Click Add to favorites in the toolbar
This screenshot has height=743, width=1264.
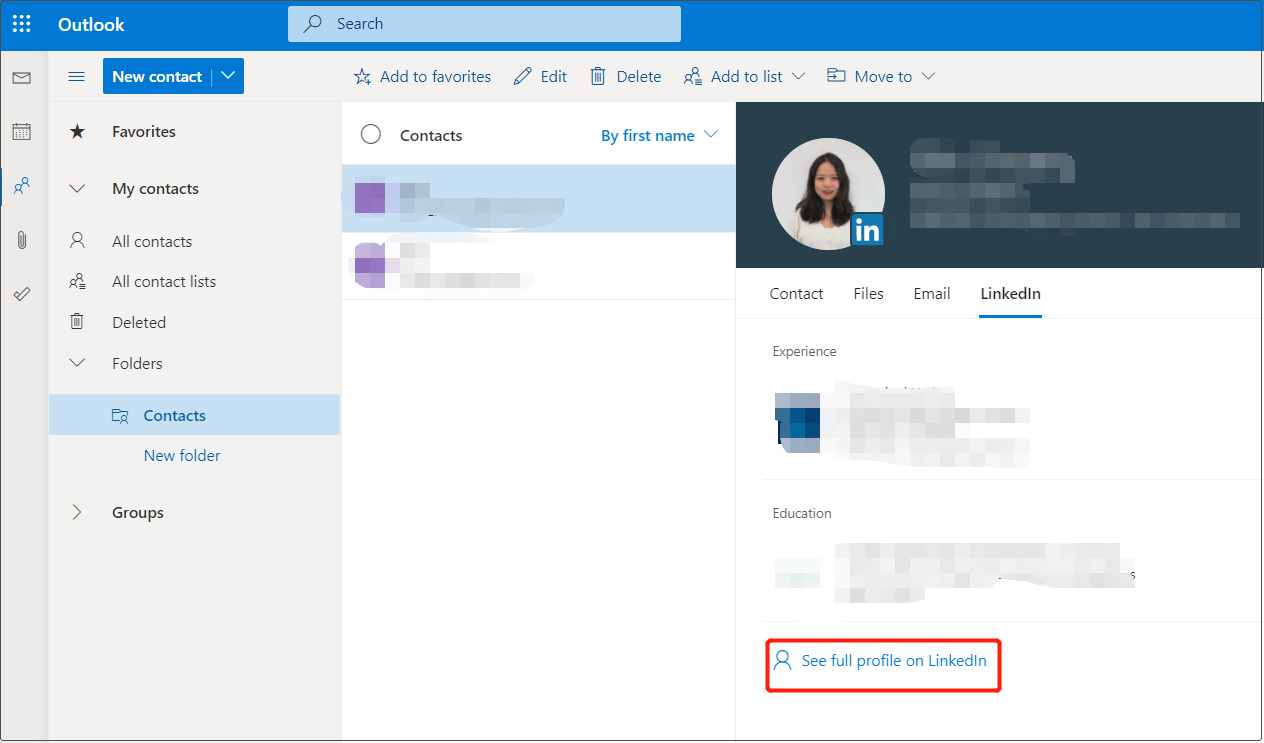pyautogui.click(x=423, y=76)
